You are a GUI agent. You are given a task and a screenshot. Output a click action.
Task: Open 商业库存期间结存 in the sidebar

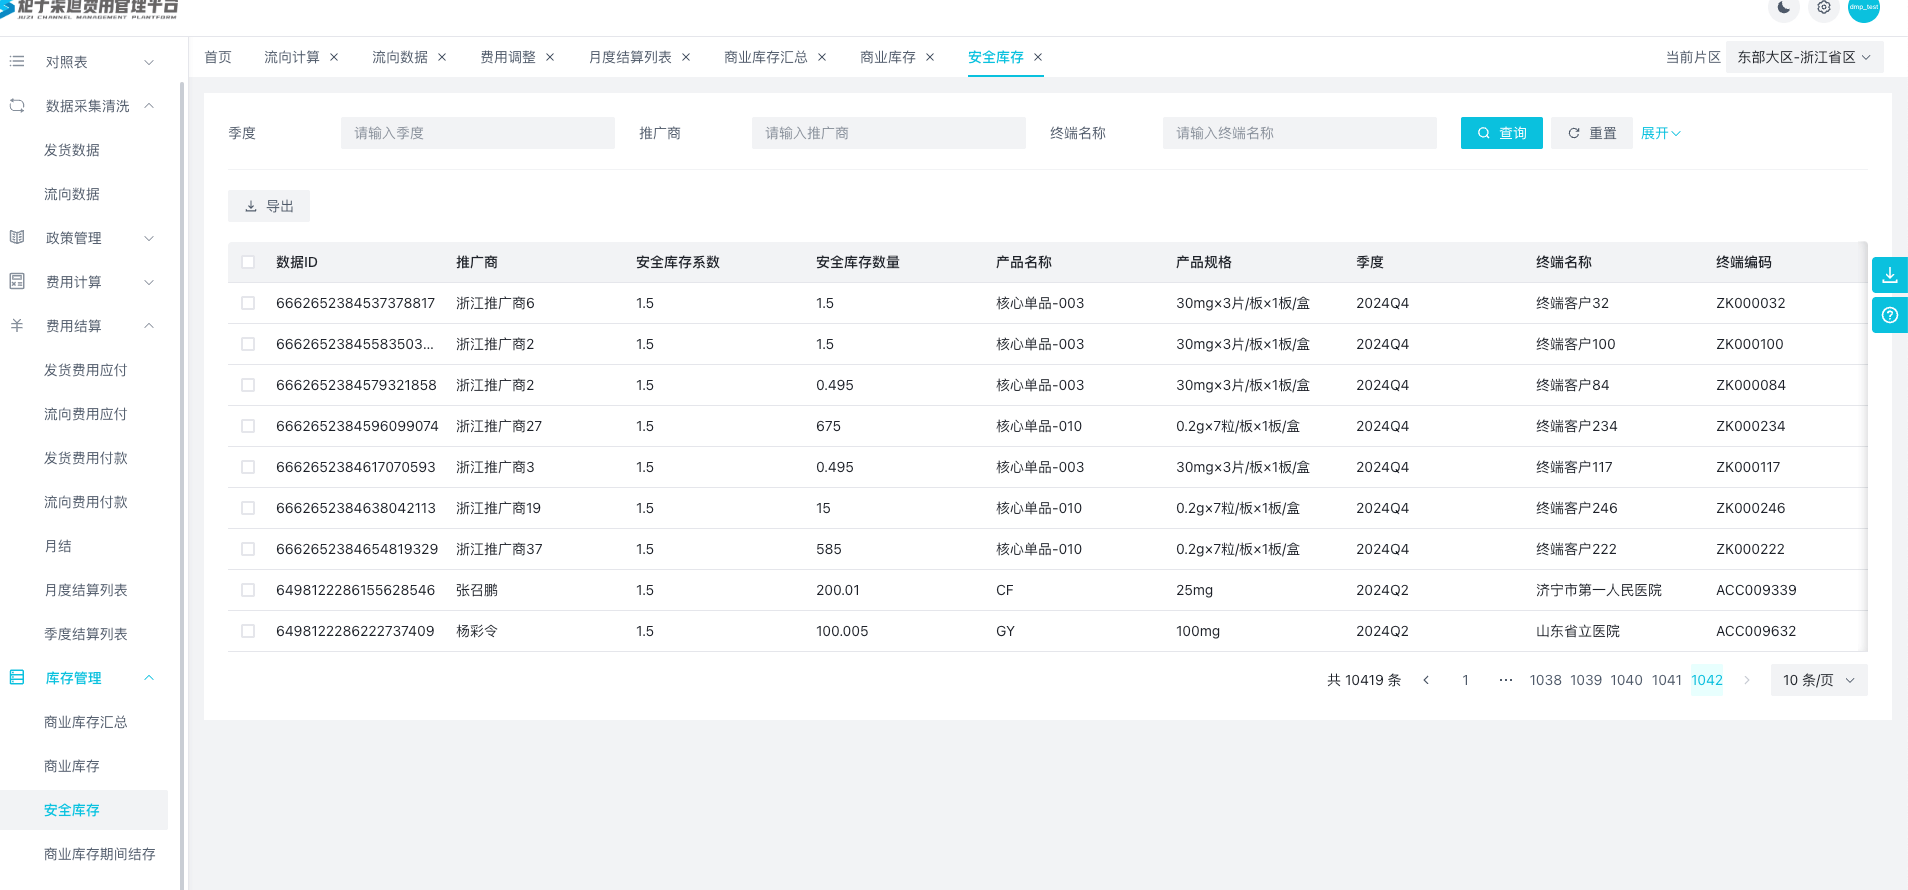click(99, 854)
